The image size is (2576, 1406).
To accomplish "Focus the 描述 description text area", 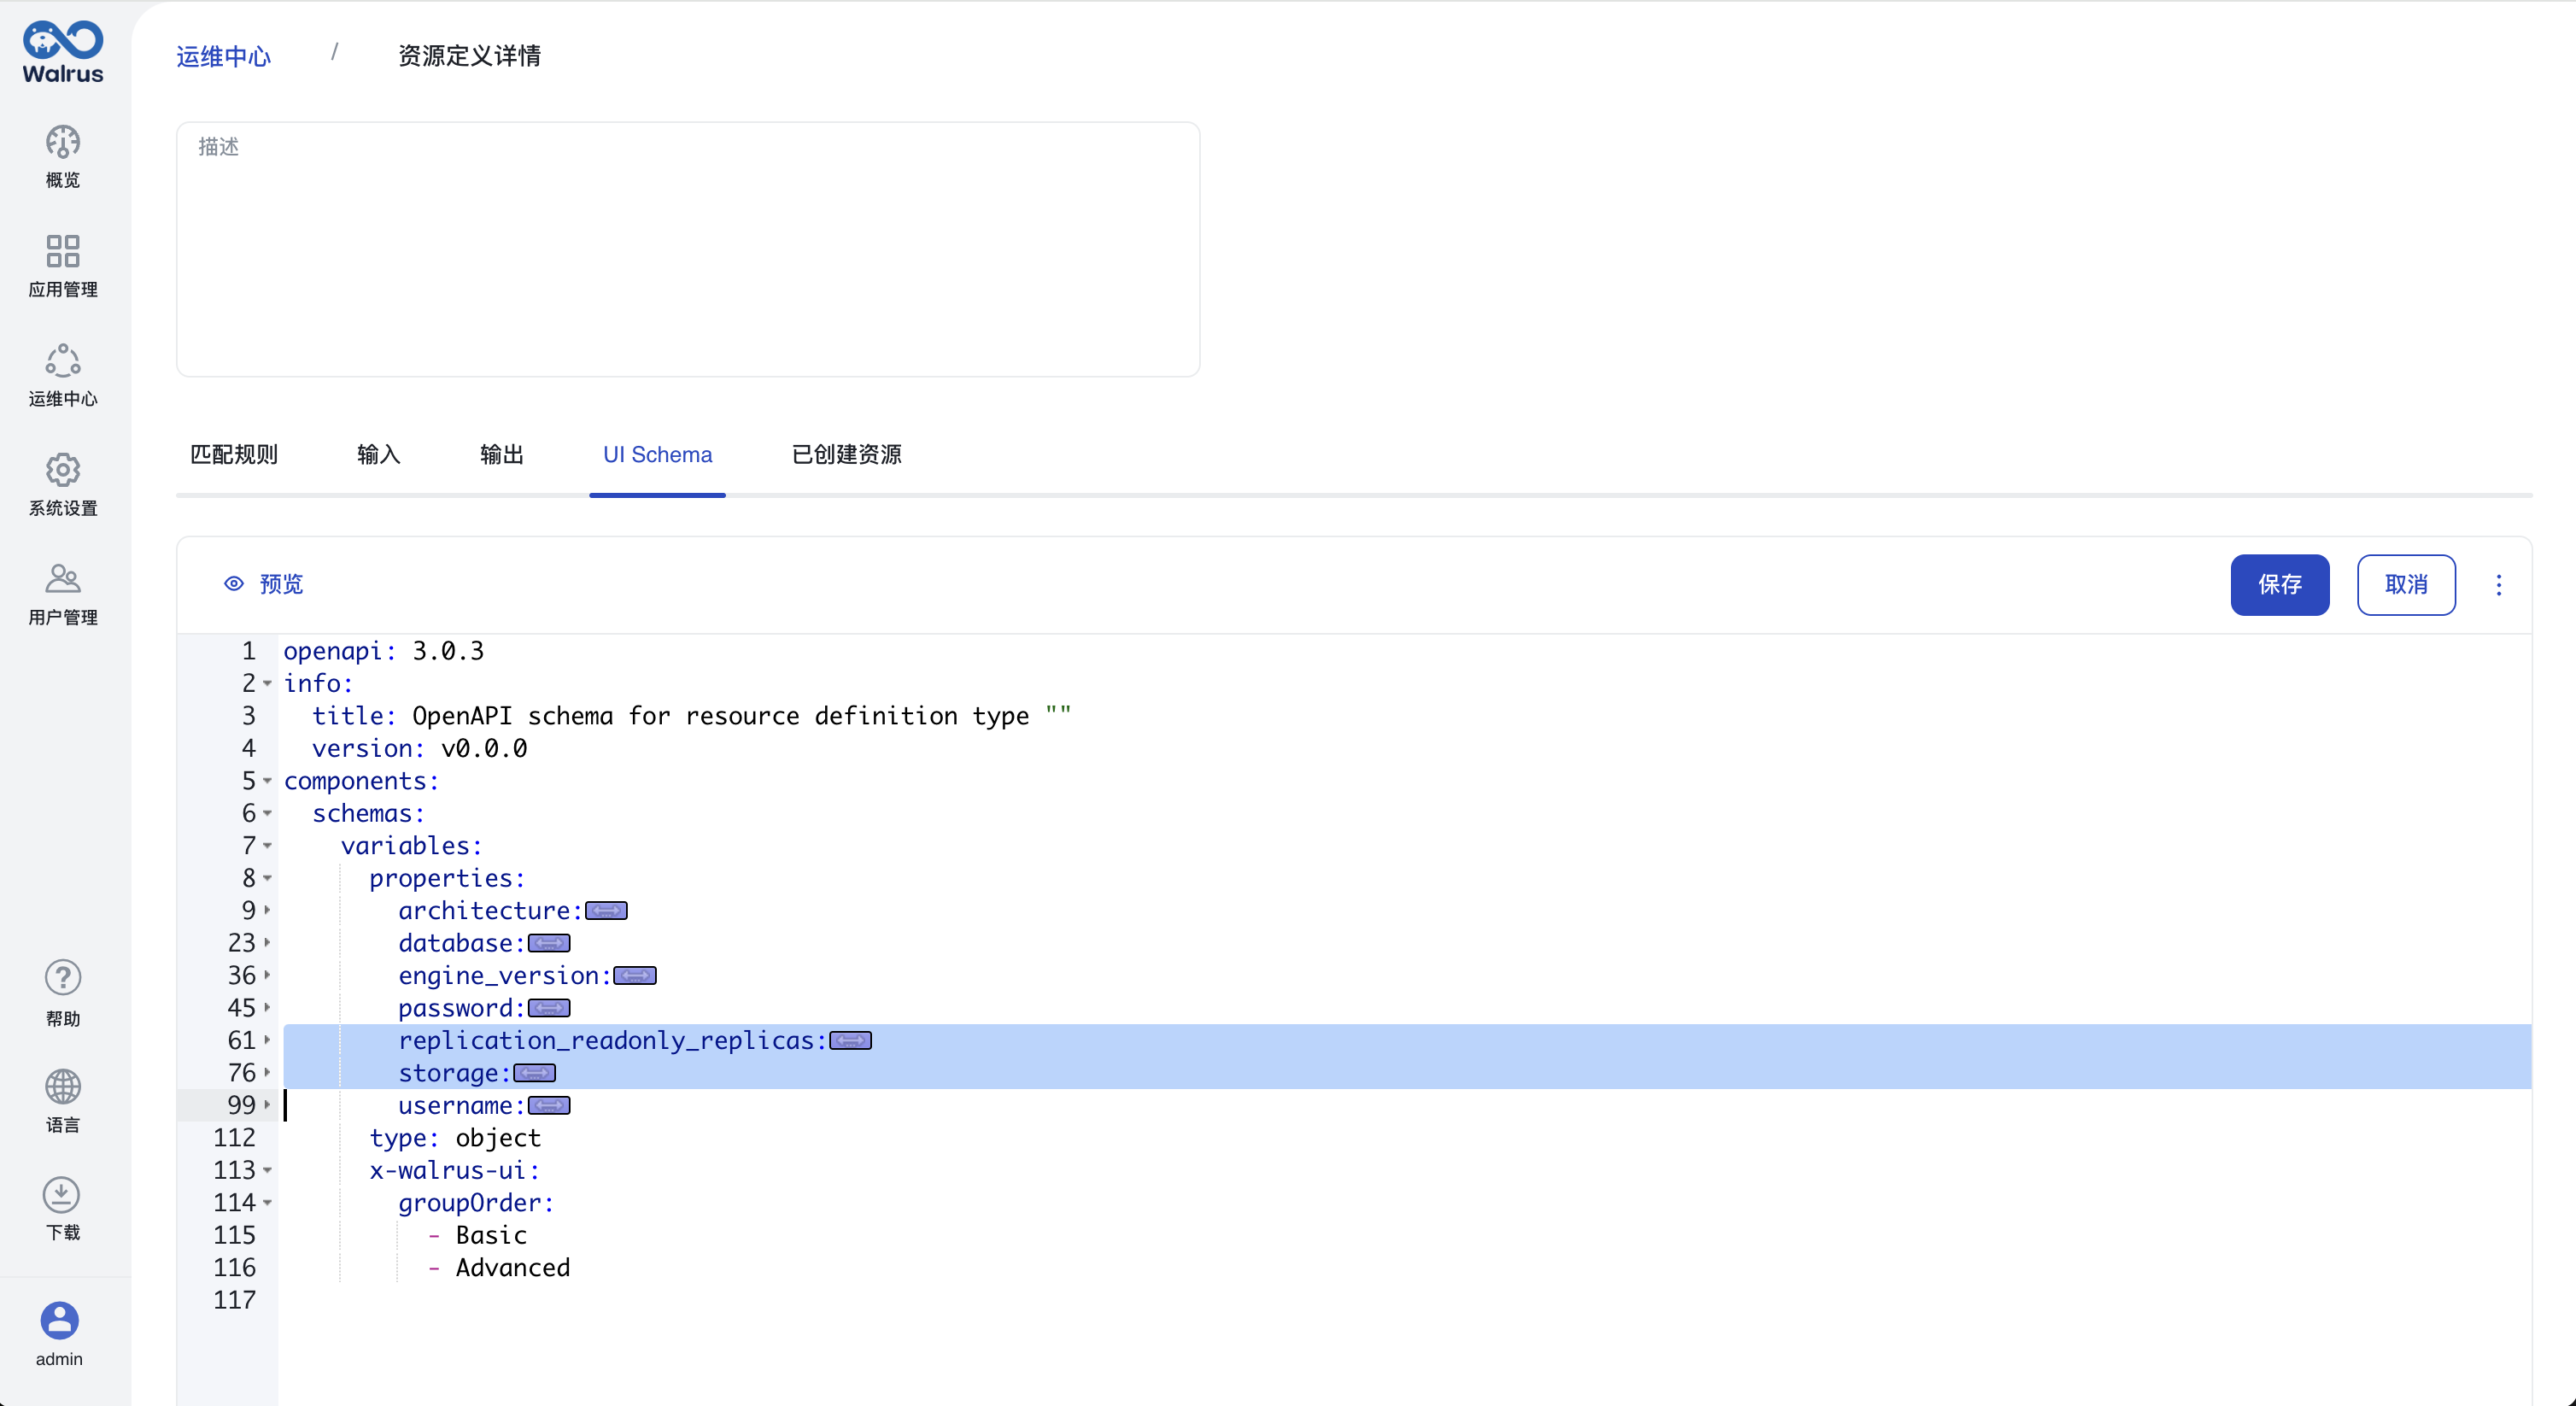I will pos(688,249).
